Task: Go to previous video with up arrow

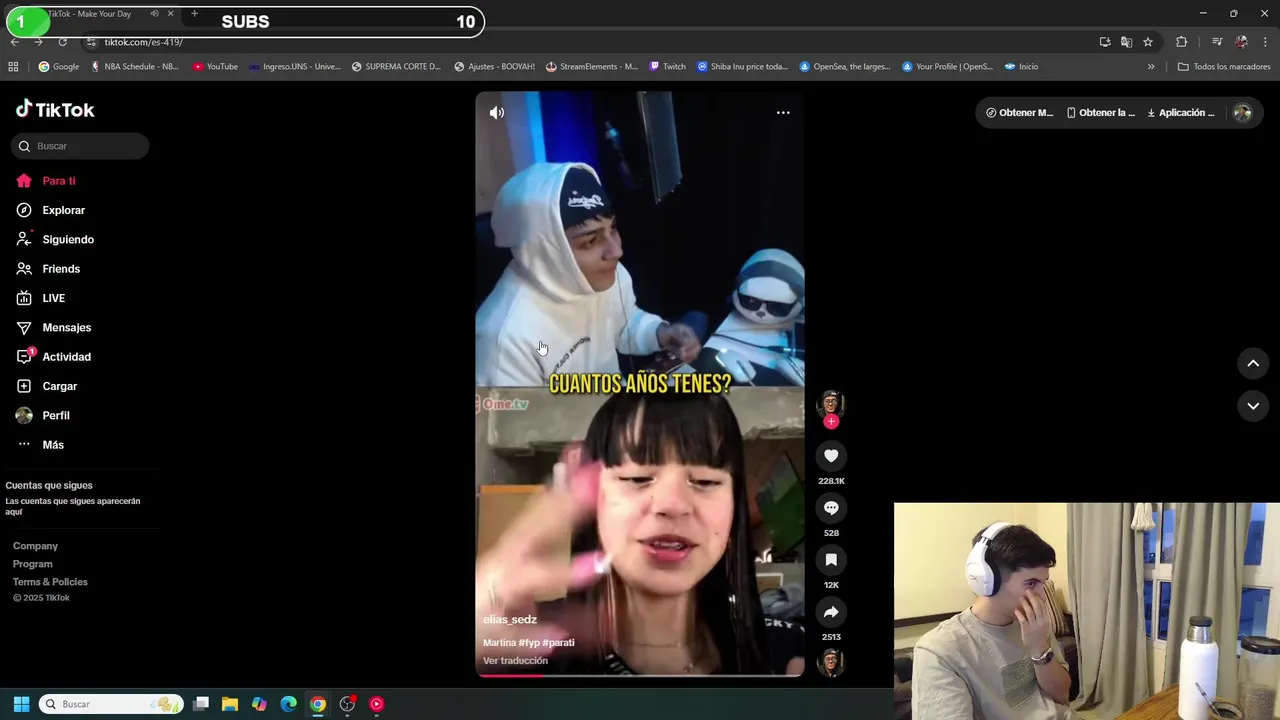Action: [x=1253, y=364]
